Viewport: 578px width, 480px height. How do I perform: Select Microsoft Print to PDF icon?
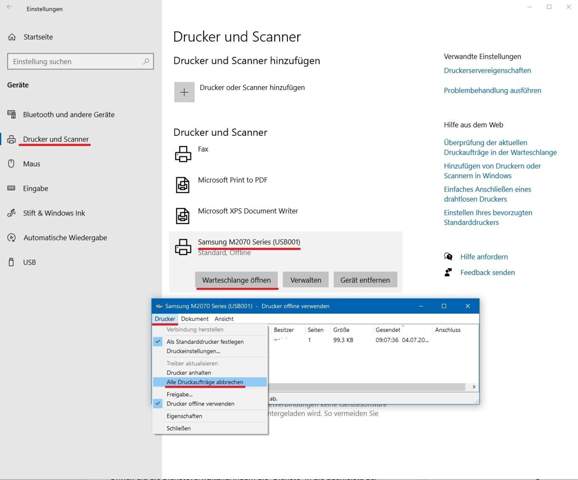pyautogui.click(x=183, y=185)
